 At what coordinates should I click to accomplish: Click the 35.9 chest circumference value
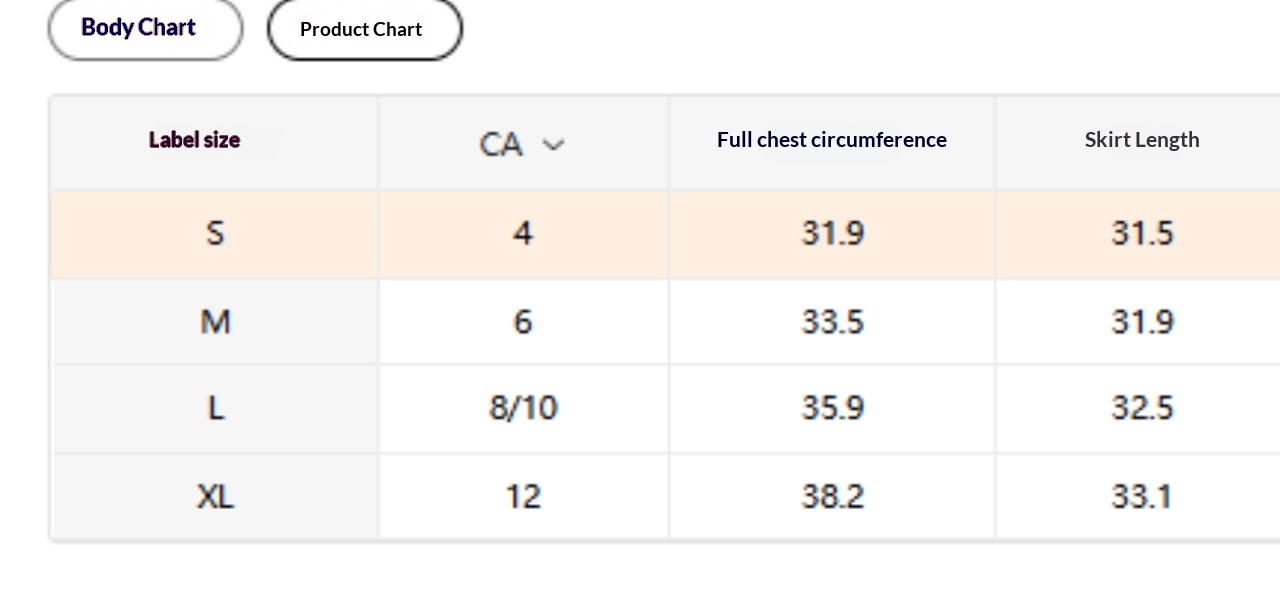click(x=832, y=408)
